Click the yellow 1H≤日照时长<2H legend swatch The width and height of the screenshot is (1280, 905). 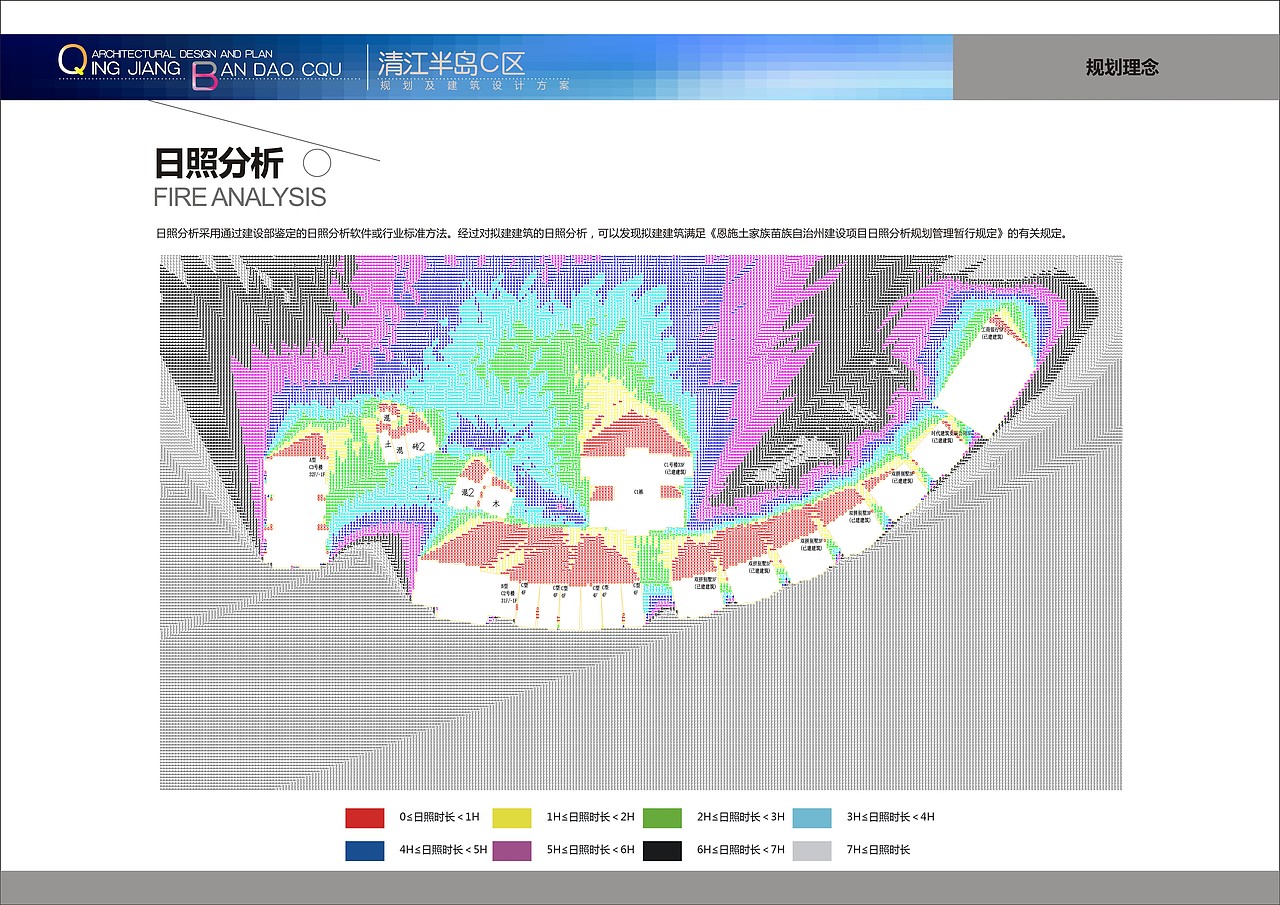(512, 817)
